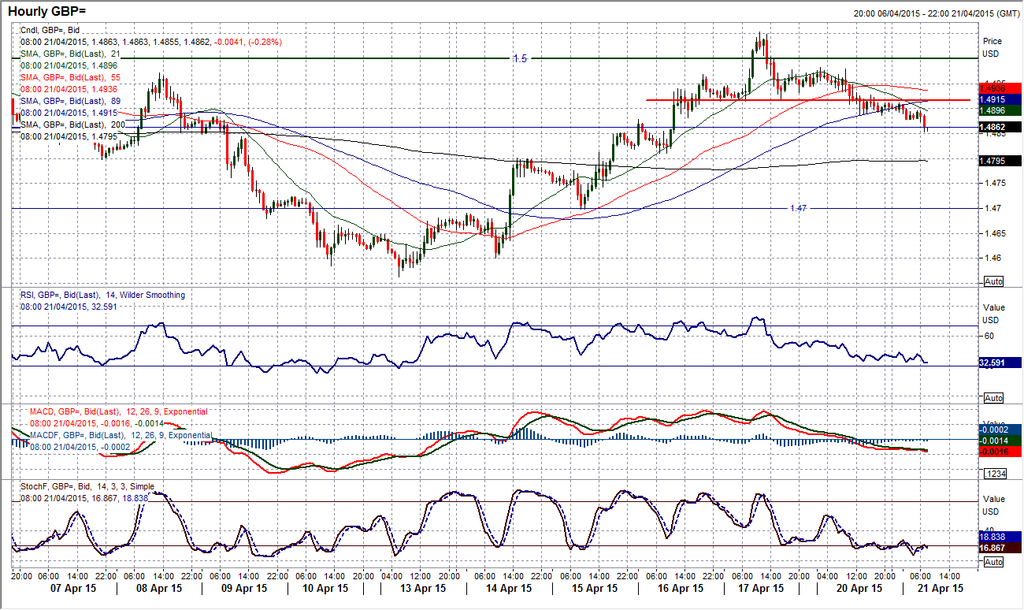
Task: Select the SMA 89 legend label
Action: click(x=71, y=101)
